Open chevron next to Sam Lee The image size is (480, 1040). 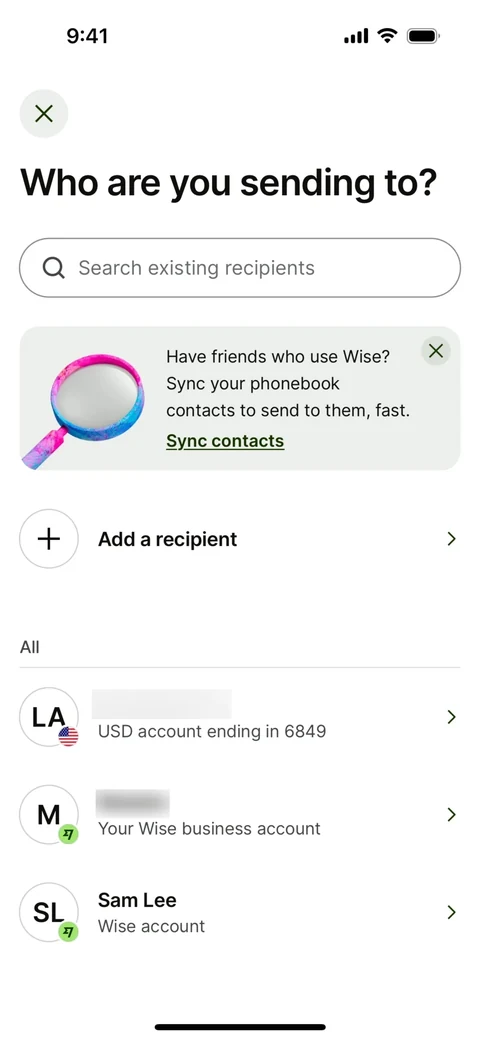pyautogui.click(x=451, y=912)
